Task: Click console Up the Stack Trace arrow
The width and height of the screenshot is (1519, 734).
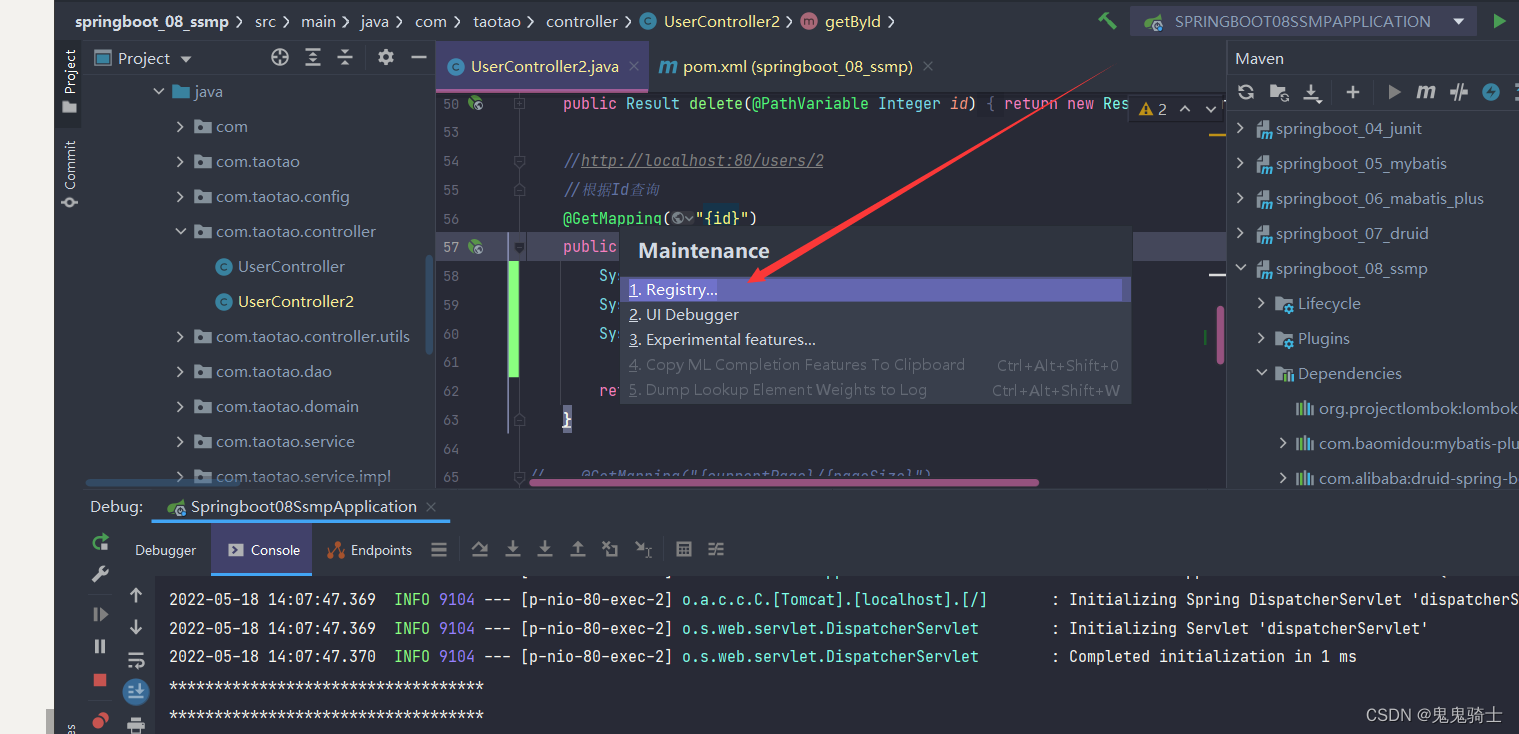Action: [x=136, y=595]
